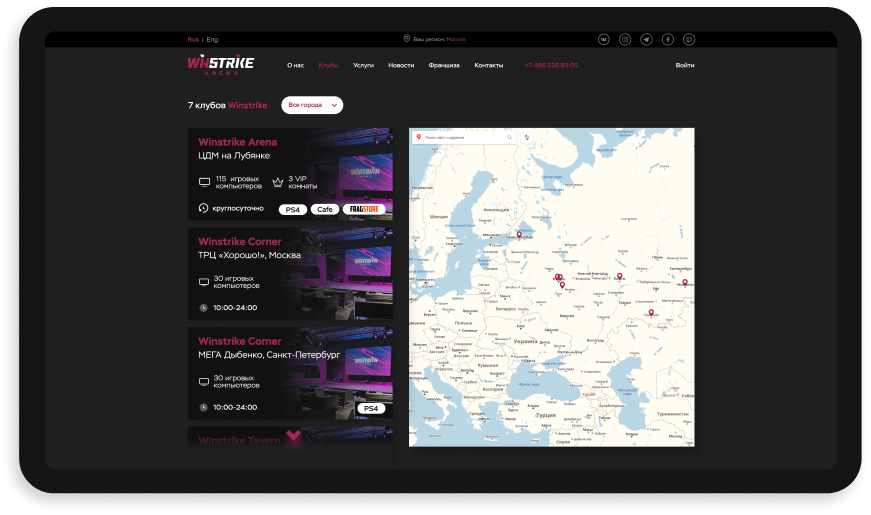This screenshot has height=515, width=871.
Task: Click the monitor icon in Winstrike Arena card
Action: click(204, 182)
